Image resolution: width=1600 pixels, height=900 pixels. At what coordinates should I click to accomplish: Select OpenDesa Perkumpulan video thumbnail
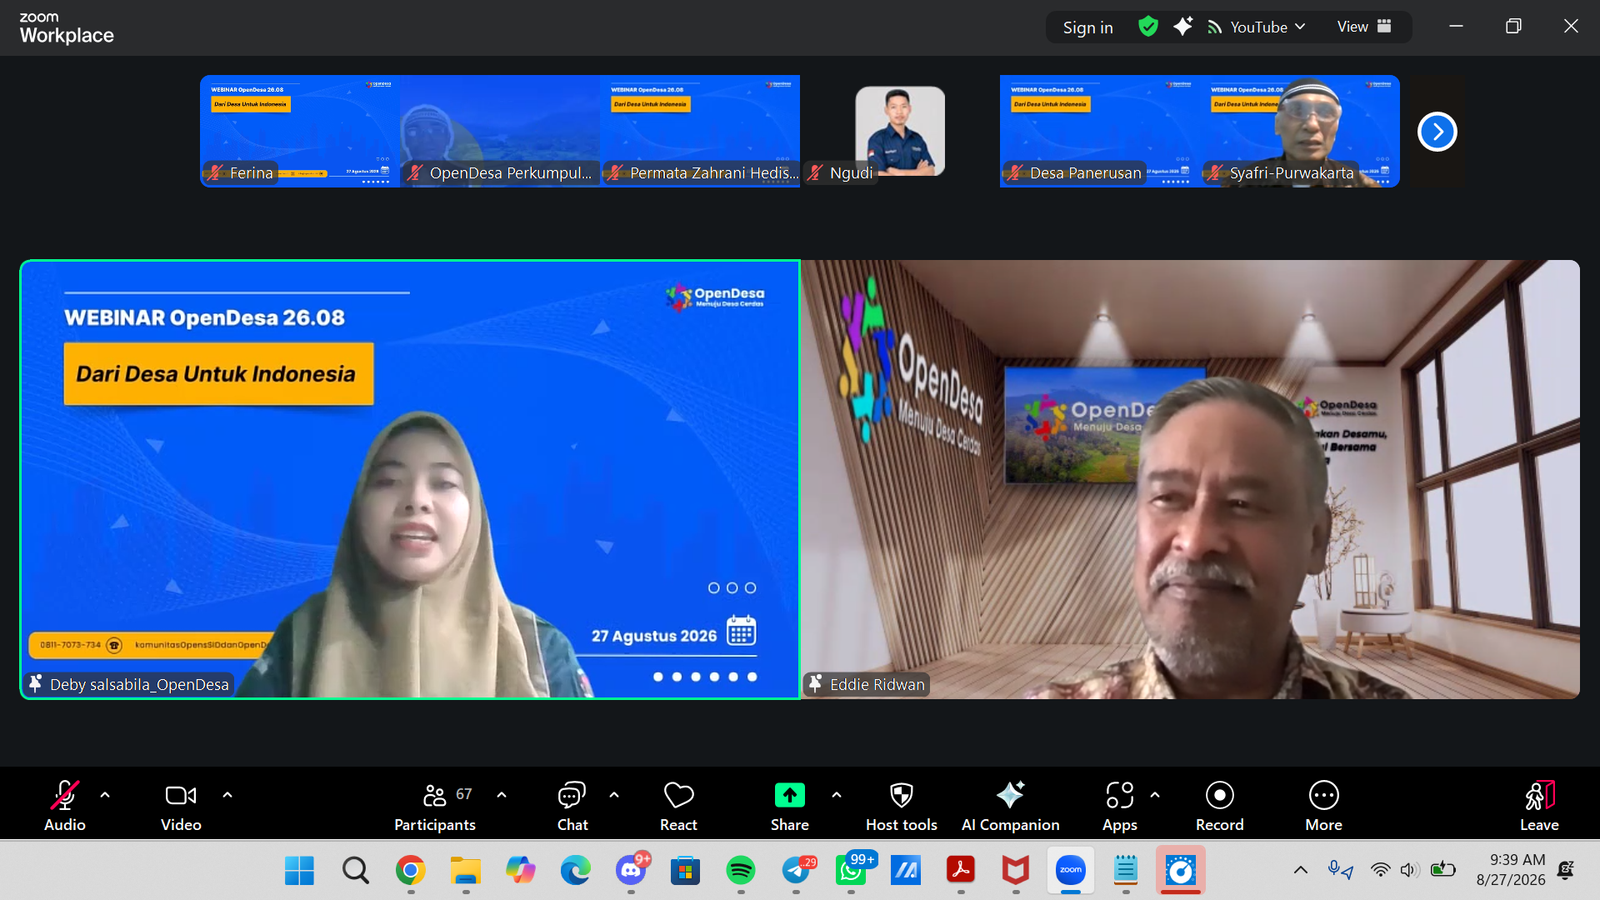coord(500,131)
